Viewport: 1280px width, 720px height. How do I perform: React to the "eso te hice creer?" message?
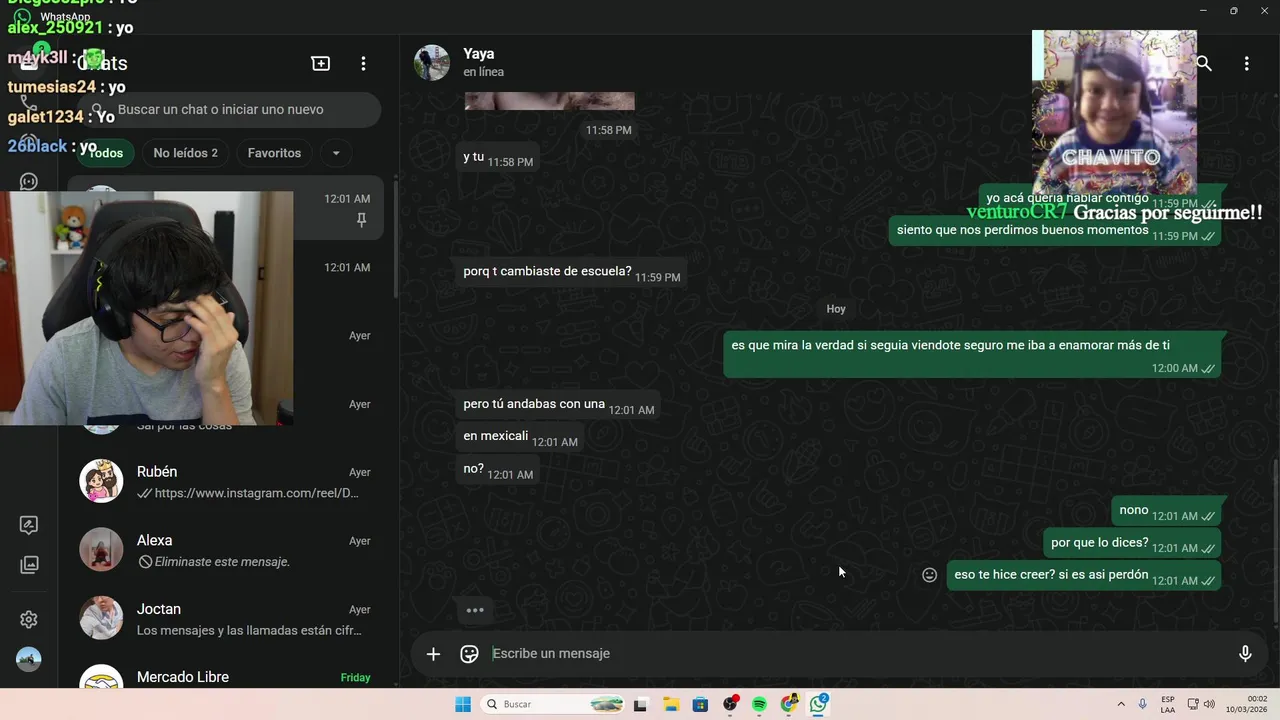(x=929, y=575)
